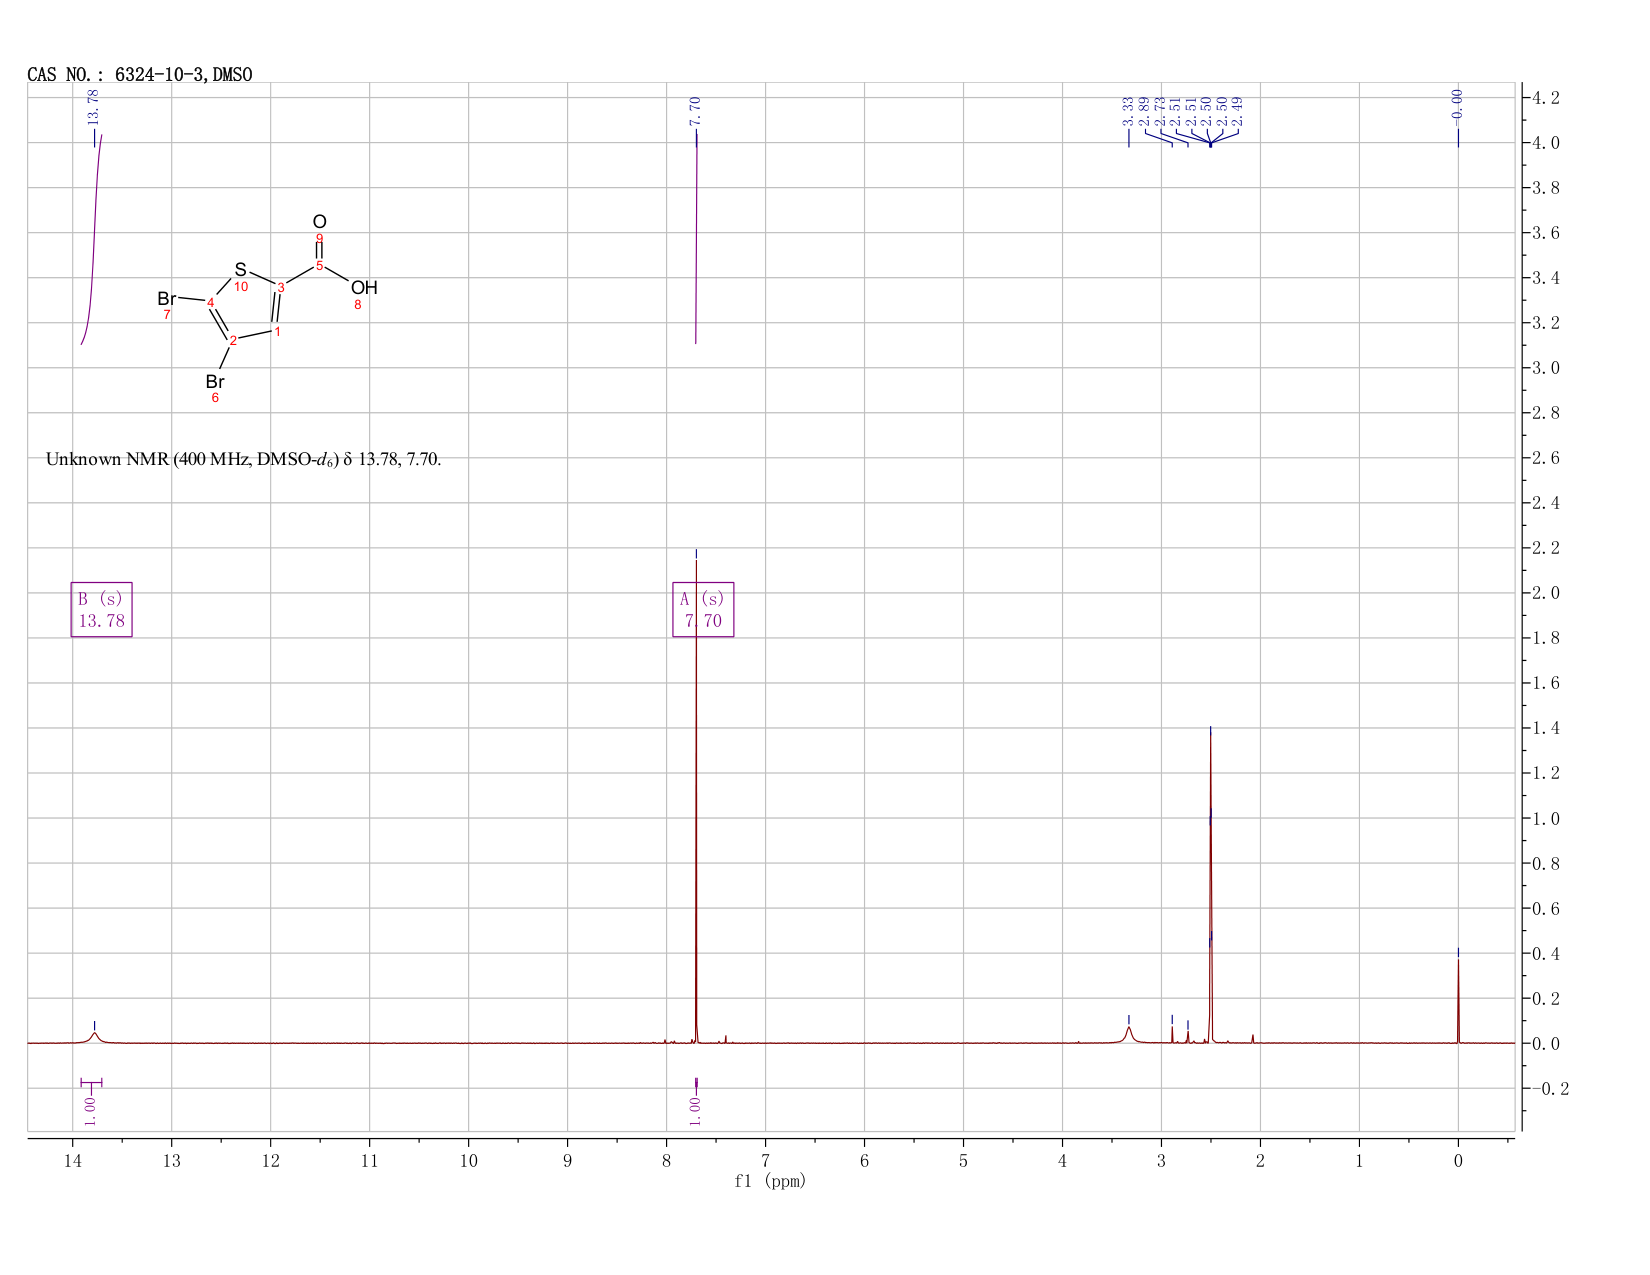Click the DMSO solvent peak at 2.50 ppm

1210,890
